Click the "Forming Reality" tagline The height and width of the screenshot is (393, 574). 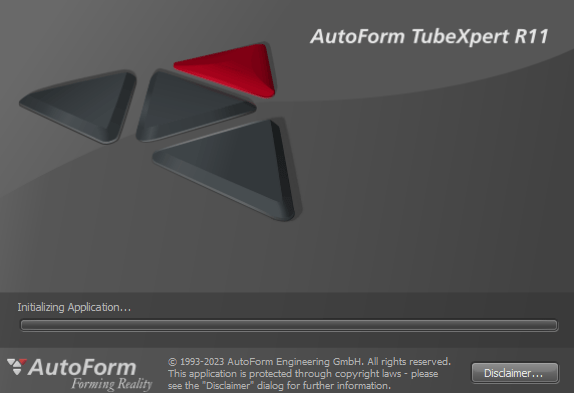112,384
